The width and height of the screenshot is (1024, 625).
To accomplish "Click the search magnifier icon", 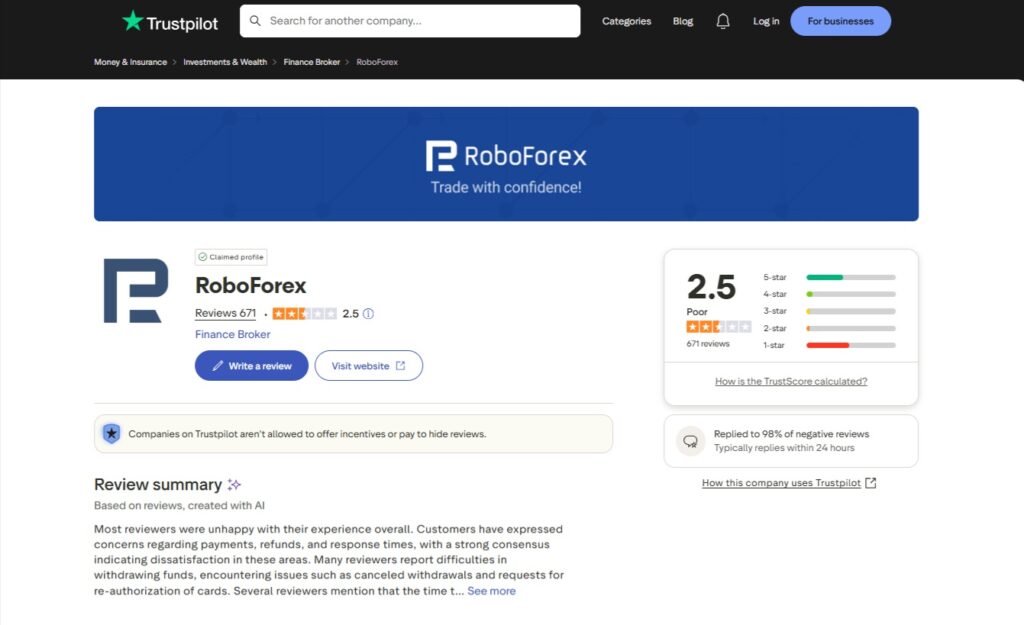I will click(255, 20).
